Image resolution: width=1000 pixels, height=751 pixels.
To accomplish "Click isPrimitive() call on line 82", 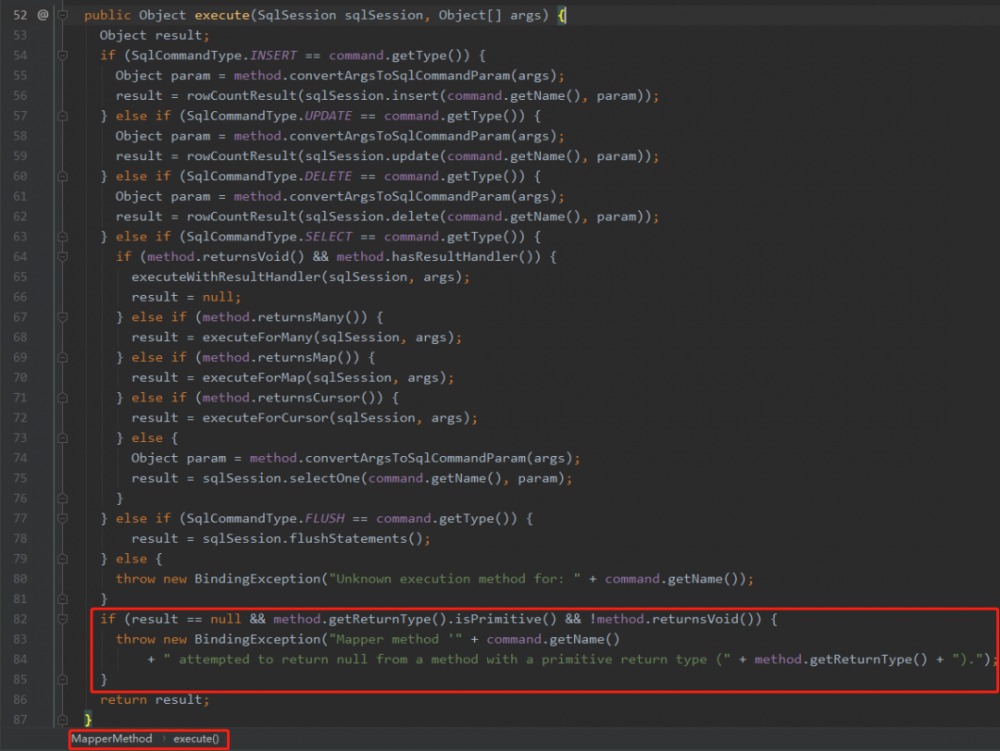I will coord(506,619).
